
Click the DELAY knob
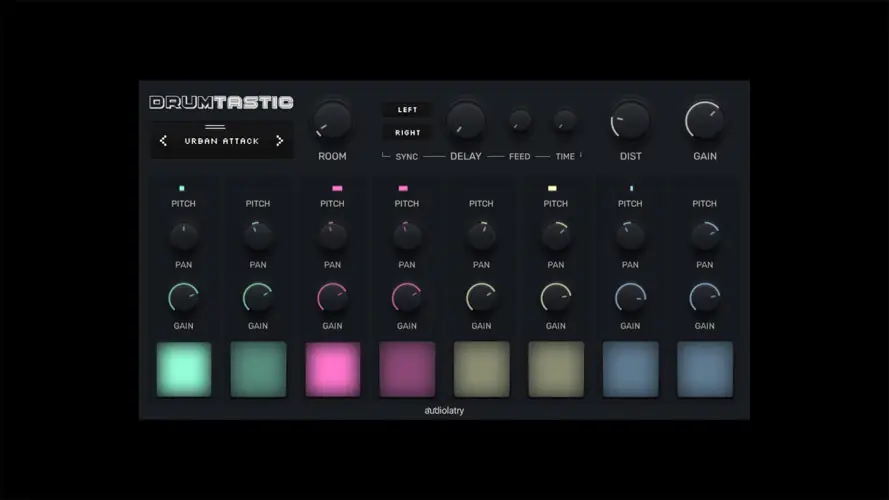(x=465, y=120)
